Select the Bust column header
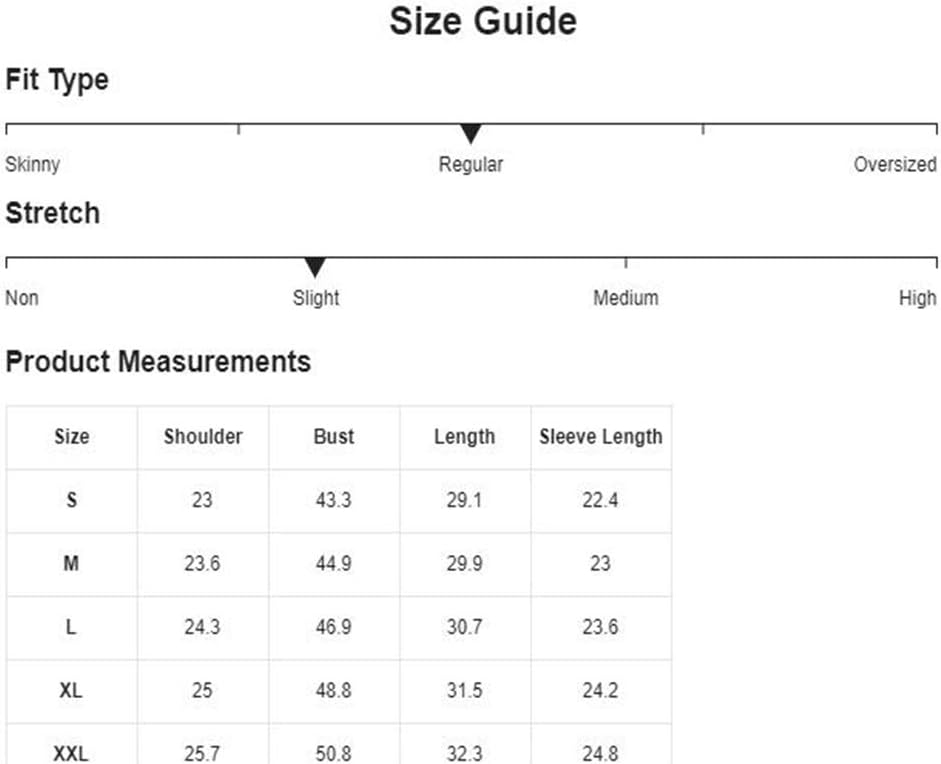 coord(334,436)
